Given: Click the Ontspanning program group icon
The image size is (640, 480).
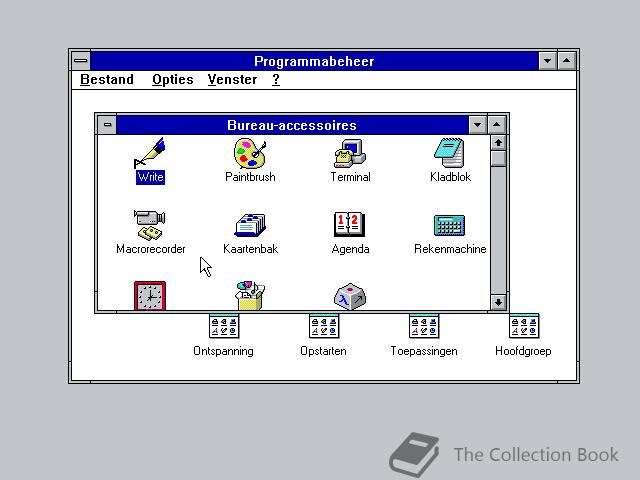Looking at the screenshot, I should point(224,326).
